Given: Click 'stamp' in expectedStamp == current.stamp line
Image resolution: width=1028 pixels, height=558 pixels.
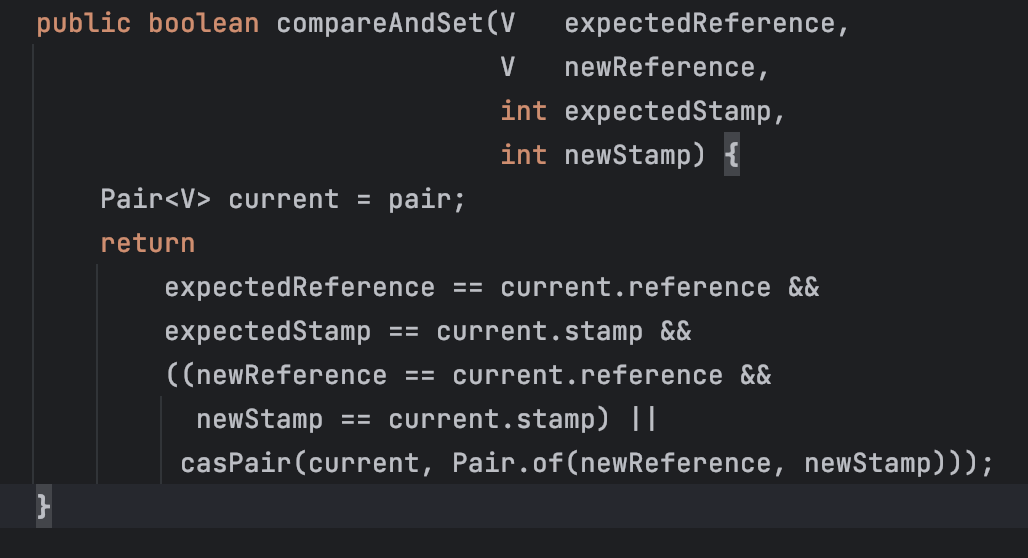Looking at the screenshot, I should [620, 331].
